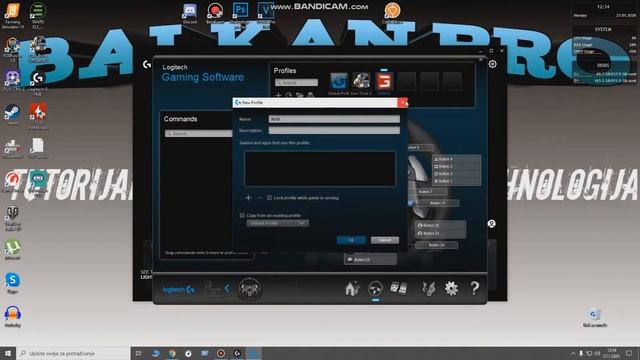
Task: Open the pedals settings icon
Action: point(398,288)
